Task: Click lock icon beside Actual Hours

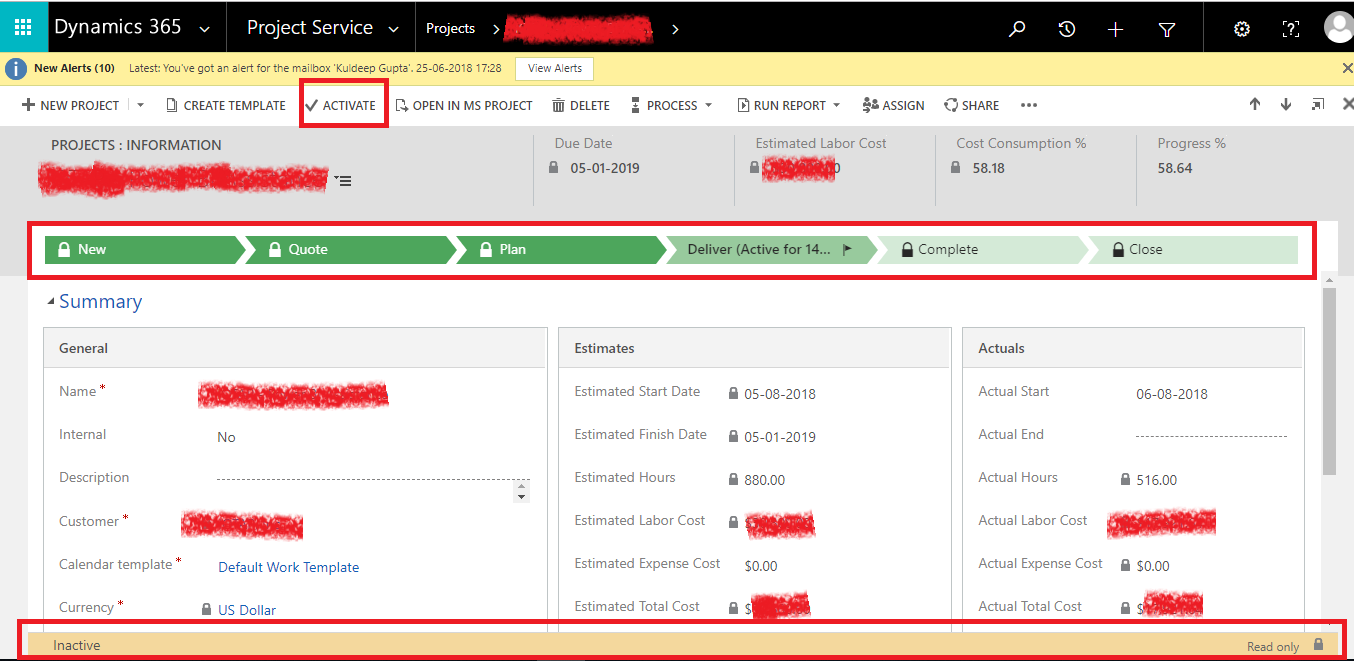Action: [1126, 479]
